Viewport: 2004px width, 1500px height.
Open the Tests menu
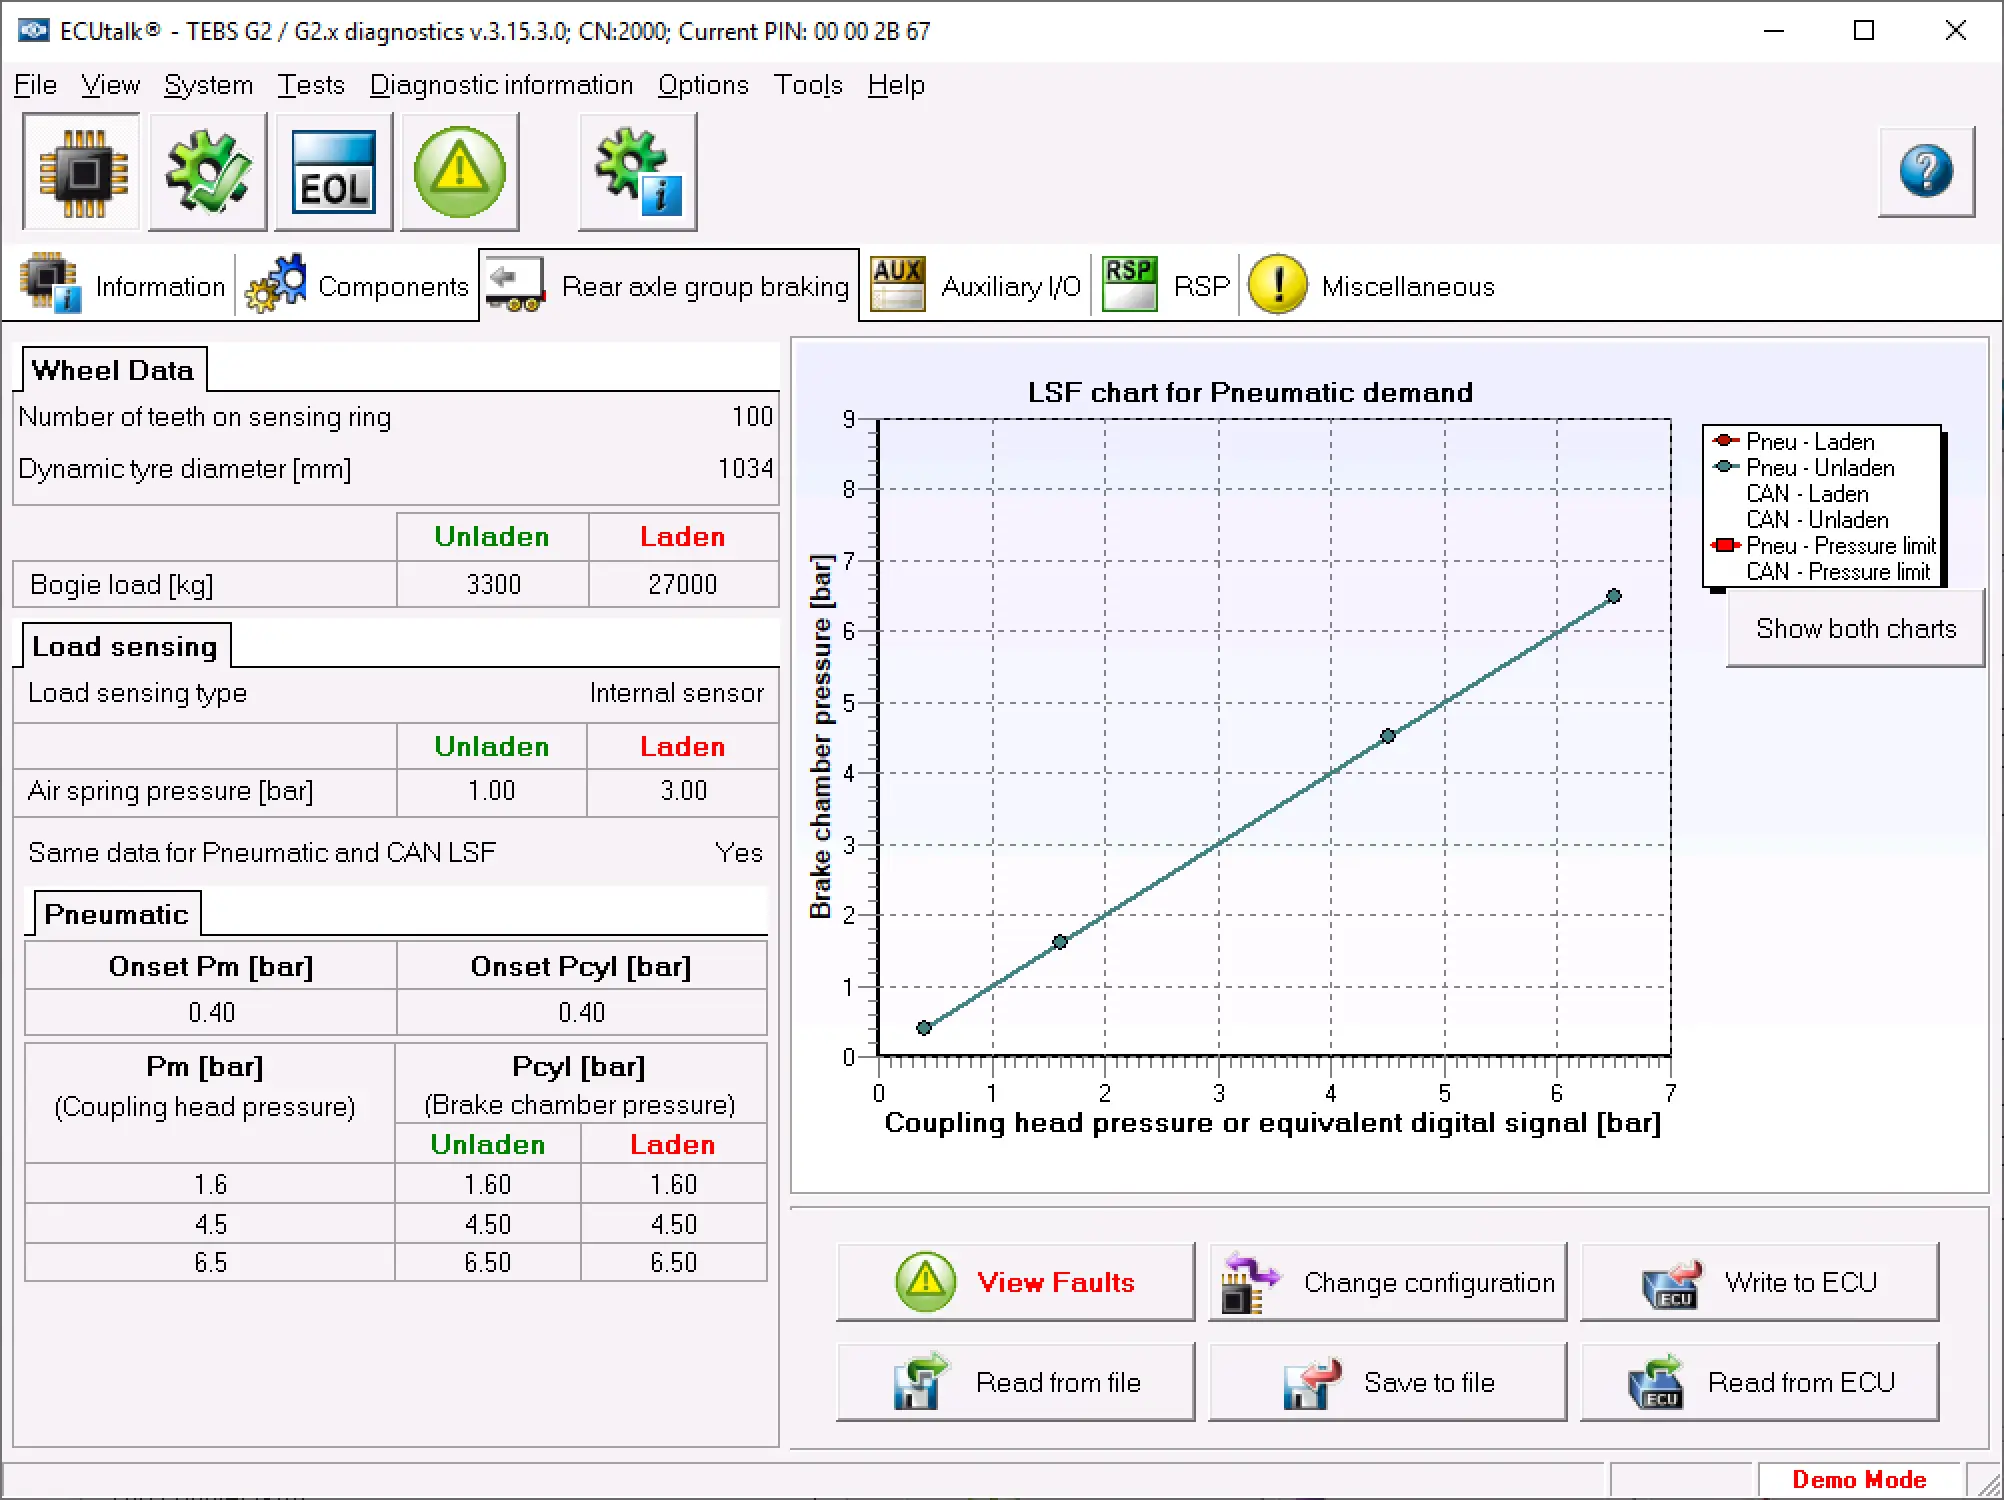coord(310,85)
